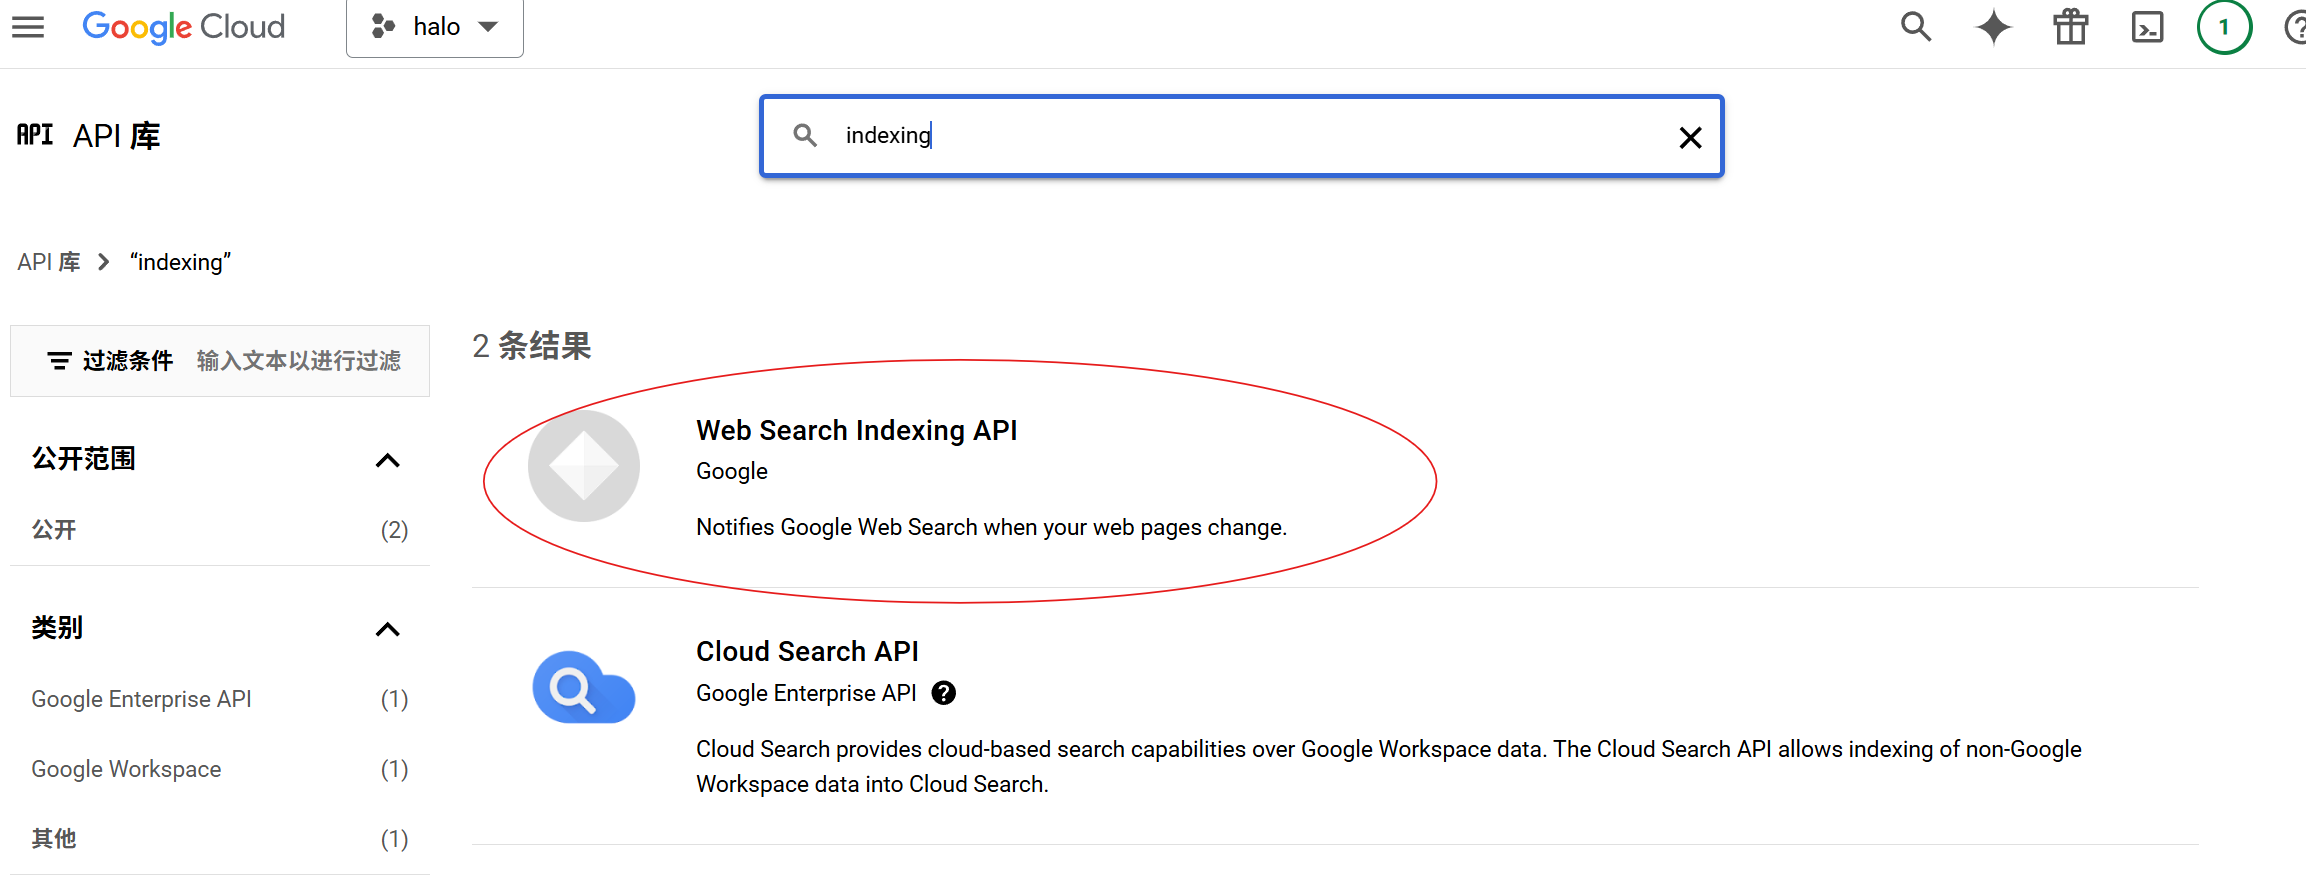The height and width of the screenshot is (875, 2306).
Task: Open notifications badge showing 1
Action: tap(2224, 27)
